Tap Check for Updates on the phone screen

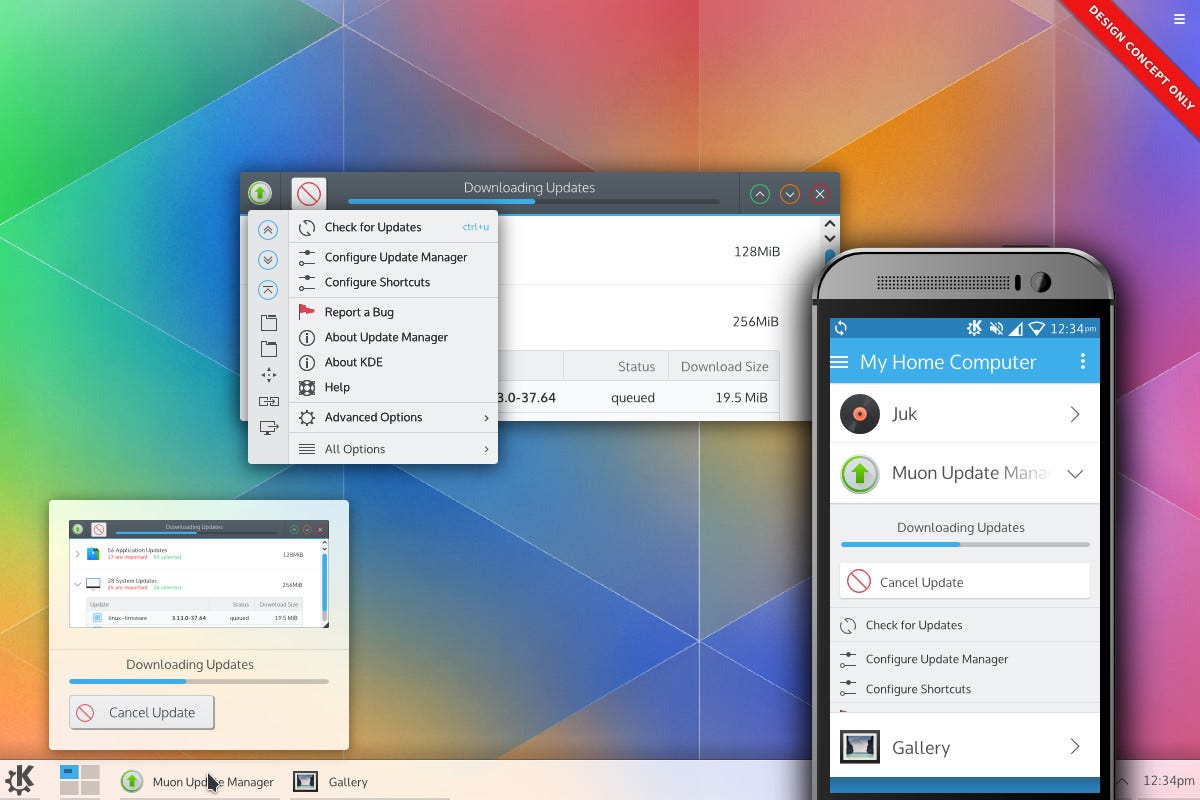(x=964, y=625)
